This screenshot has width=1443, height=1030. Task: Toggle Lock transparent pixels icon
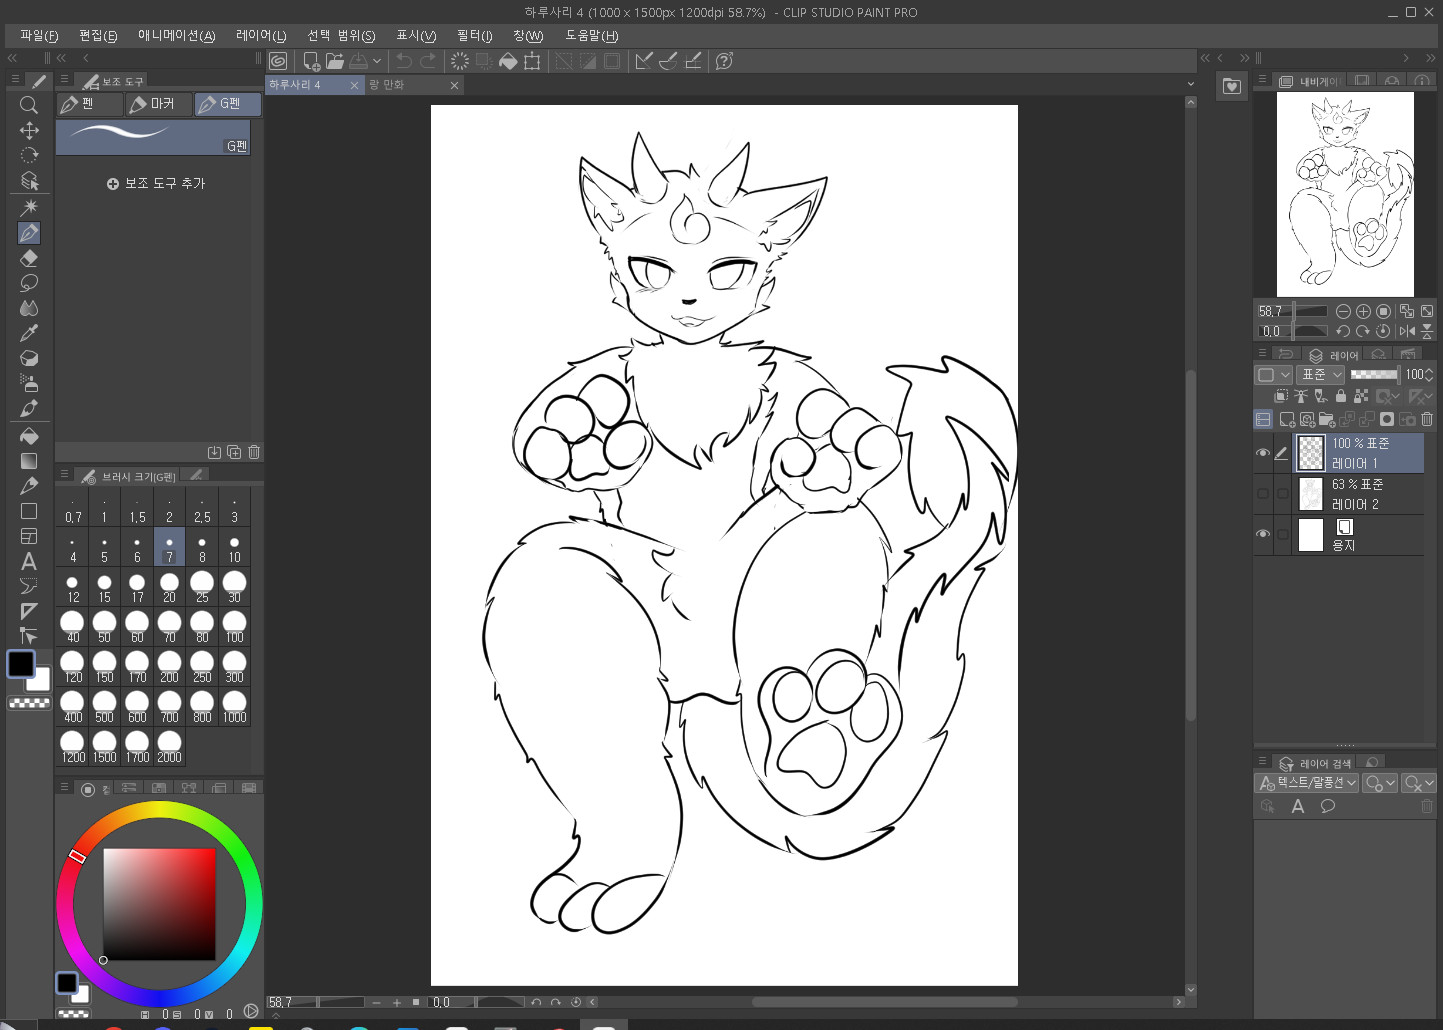[1361, 396]
